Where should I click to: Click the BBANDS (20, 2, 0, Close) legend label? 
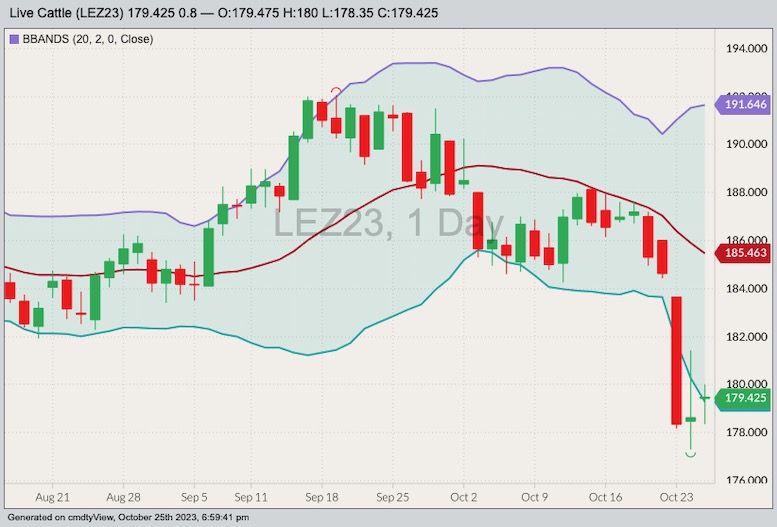[88, 39]
